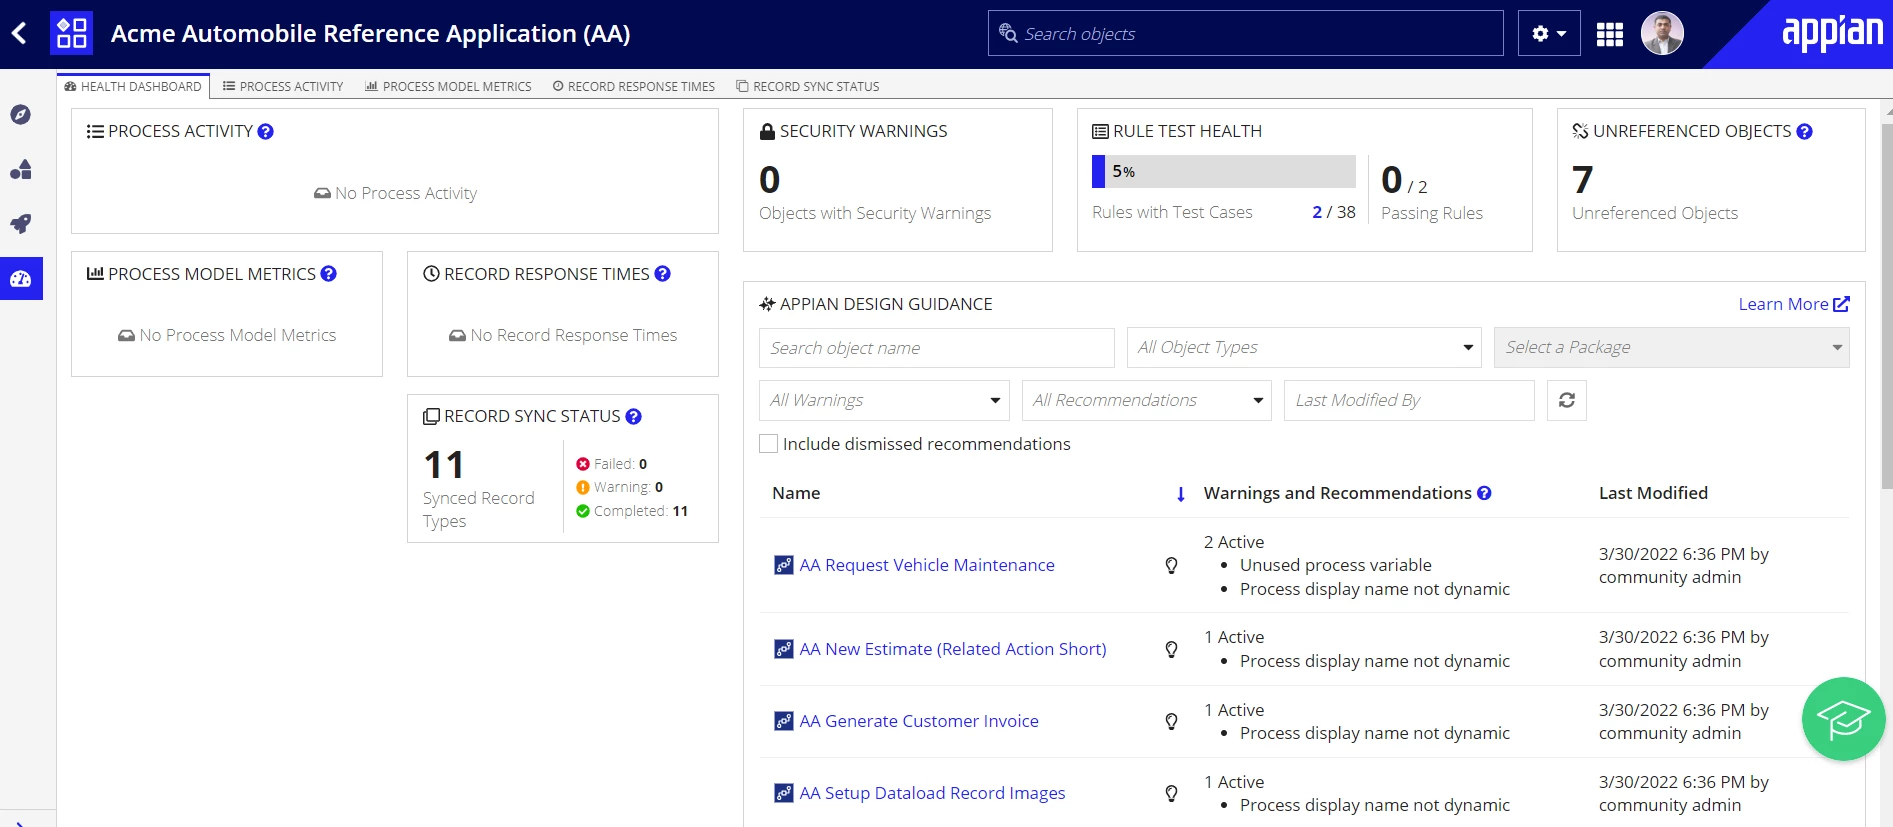
Task: Open the Explore compass view in sidebar
Action: tap(21, 115)
